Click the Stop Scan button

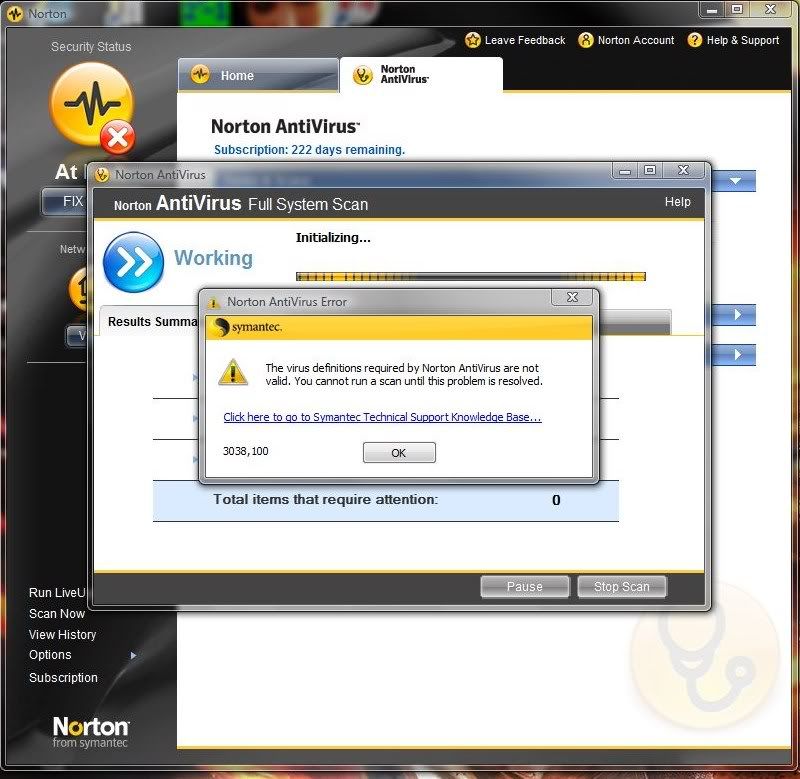[621, 587]
